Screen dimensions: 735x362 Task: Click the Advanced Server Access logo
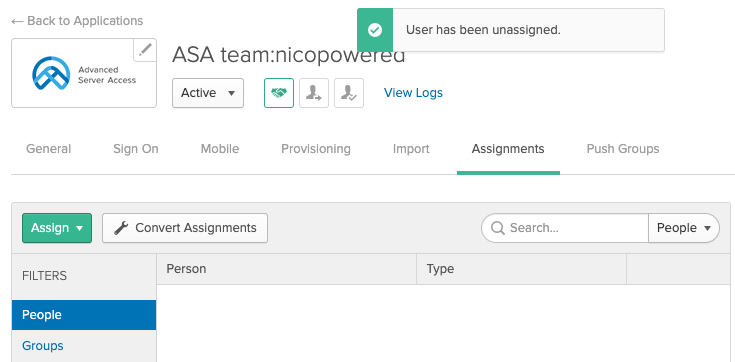84,73
